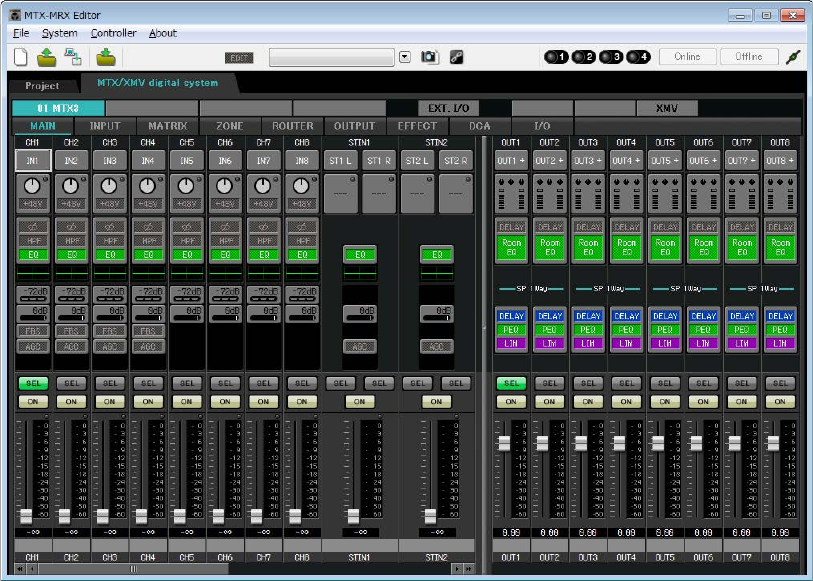Click the green connection plug icon
The height and width of the screenshot is (581, 813).
pyautogui.click(x=793, y=56)
